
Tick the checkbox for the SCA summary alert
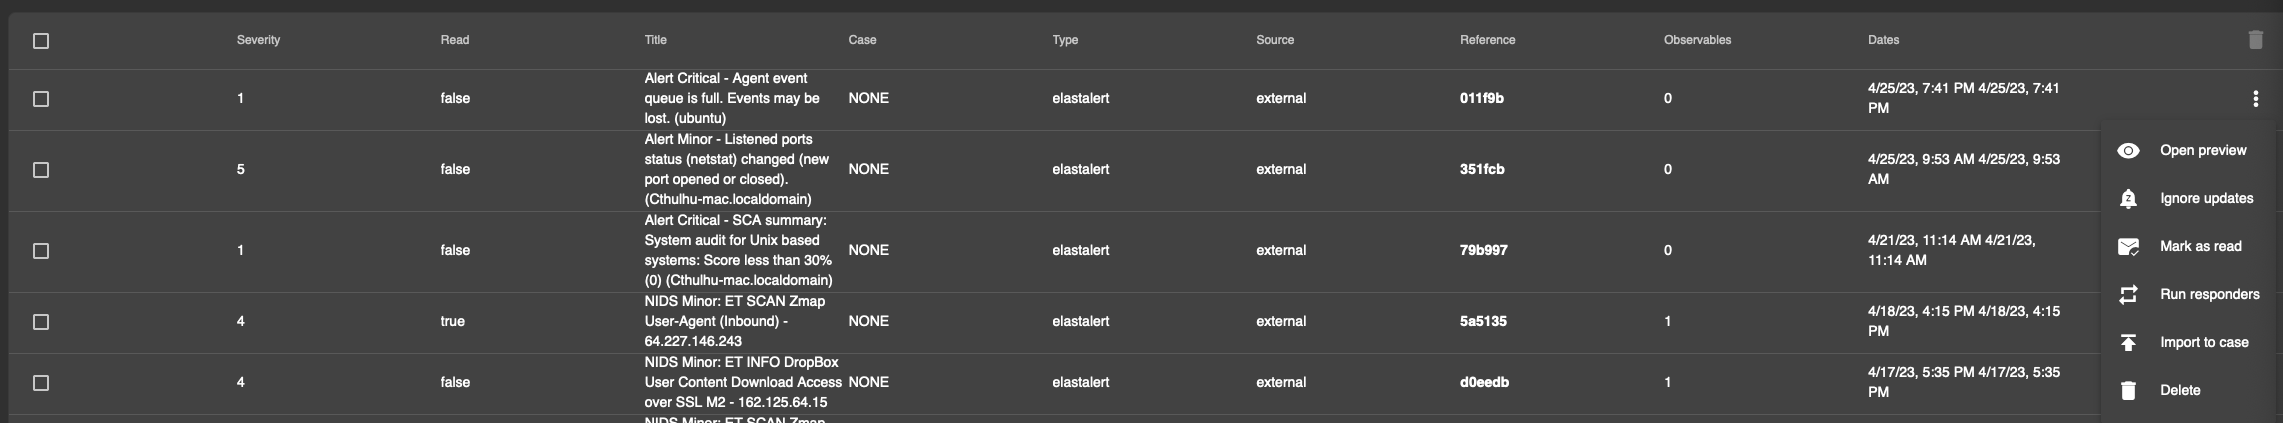(41, 251)
